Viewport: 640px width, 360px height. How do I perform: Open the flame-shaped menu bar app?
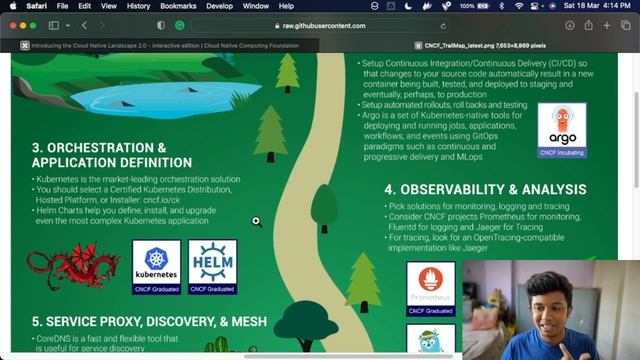pos(427,6)
